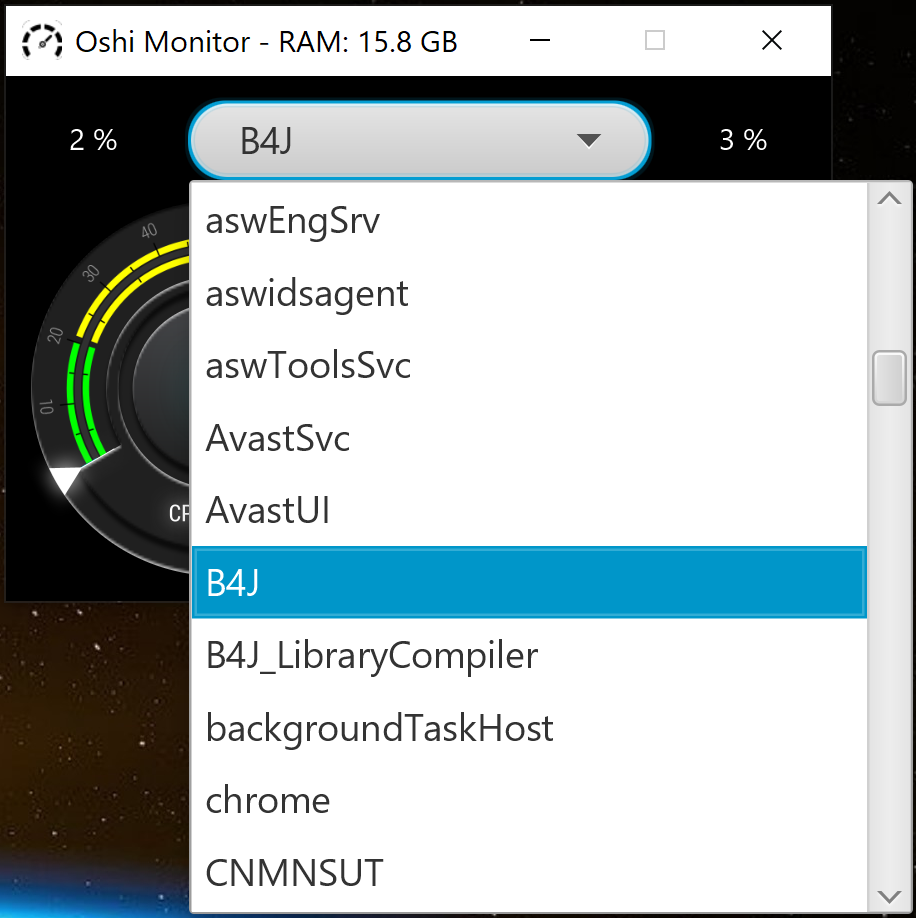Open the B4J process combo box
916x918 pixels.
pos(400,141)
